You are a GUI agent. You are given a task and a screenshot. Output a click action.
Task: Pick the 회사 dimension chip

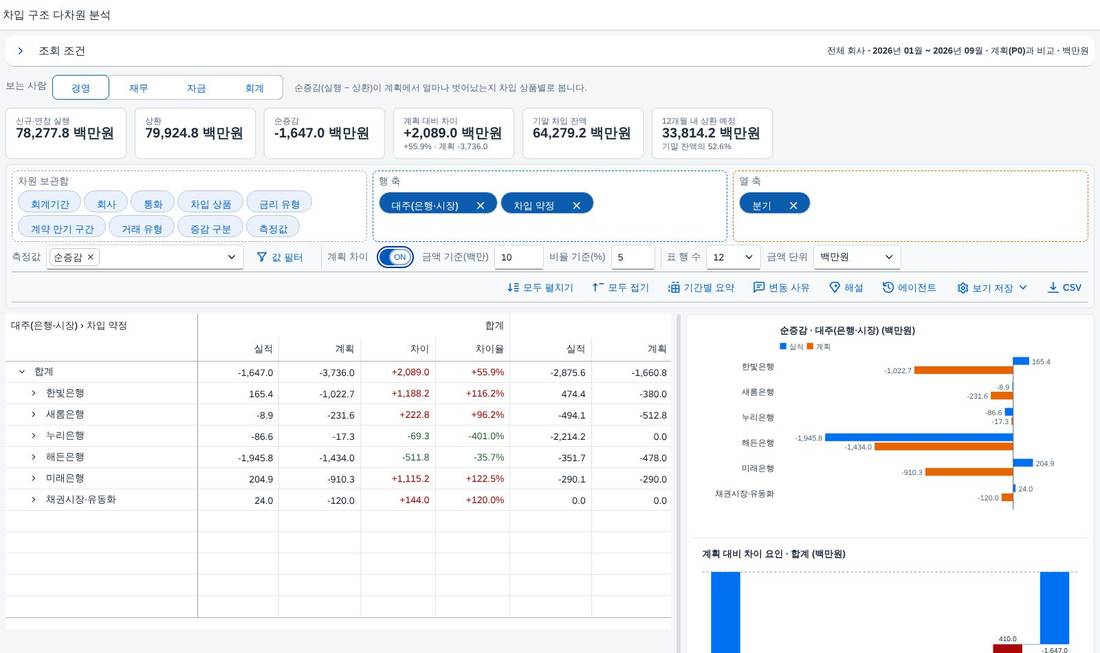106,204
